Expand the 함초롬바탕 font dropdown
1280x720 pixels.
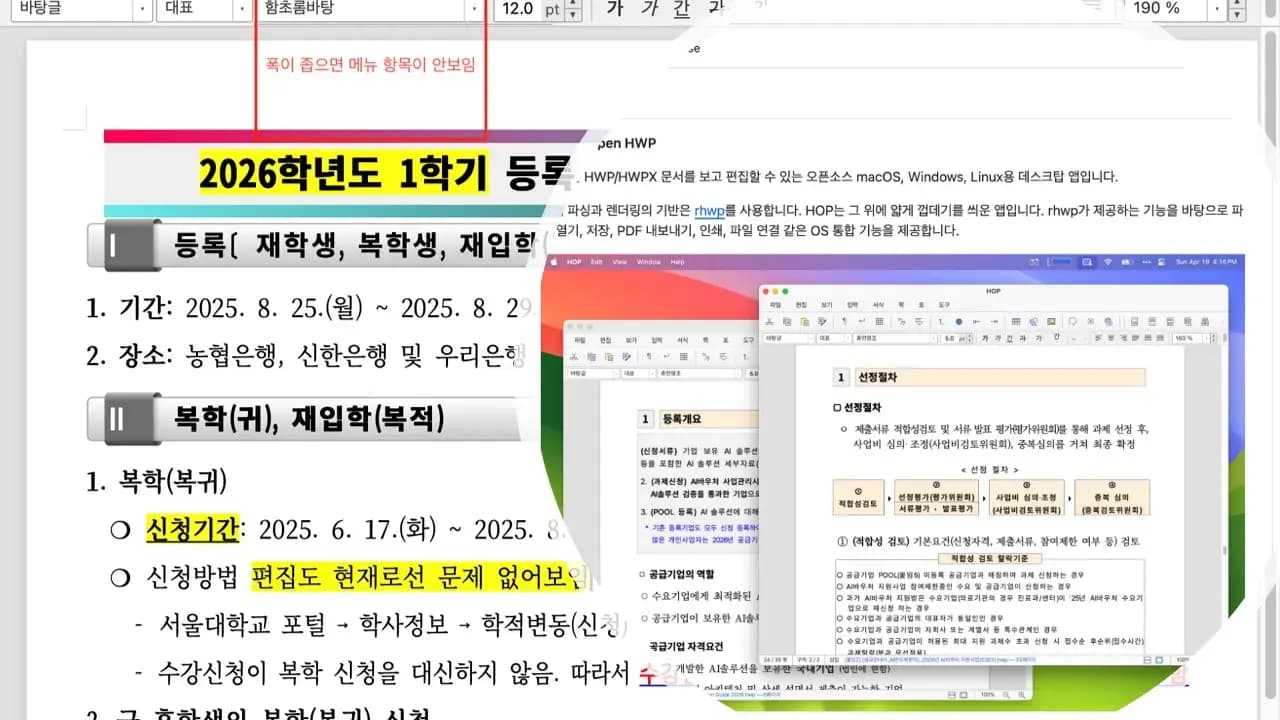coord(474,8)
